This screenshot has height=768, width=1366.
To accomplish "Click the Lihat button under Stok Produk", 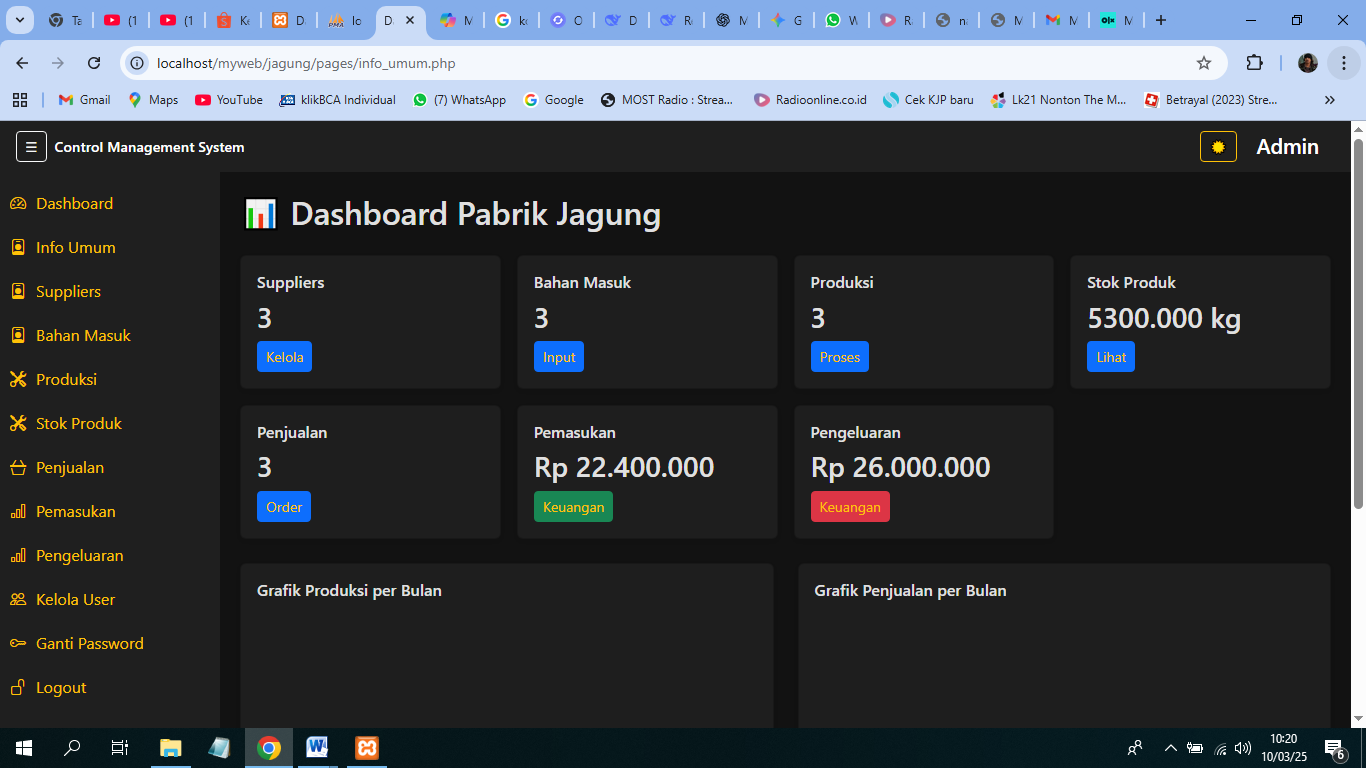I will [1110, 357].
